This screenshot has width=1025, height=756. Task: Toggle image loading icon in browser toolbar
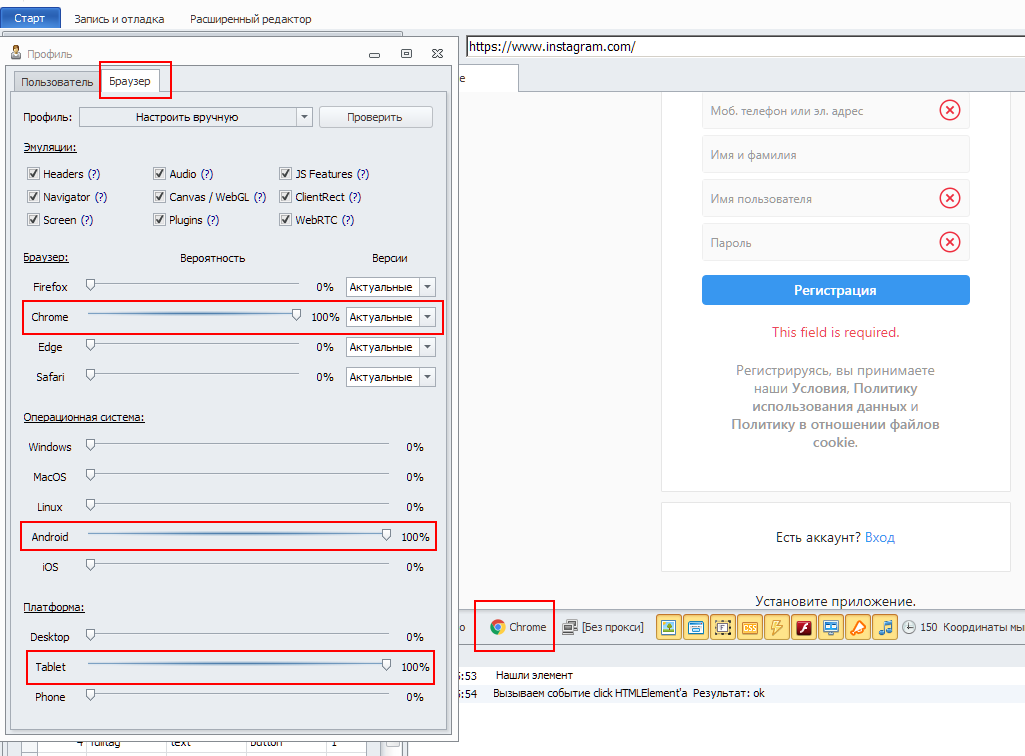pyautogui.click(x=669, y=627)
